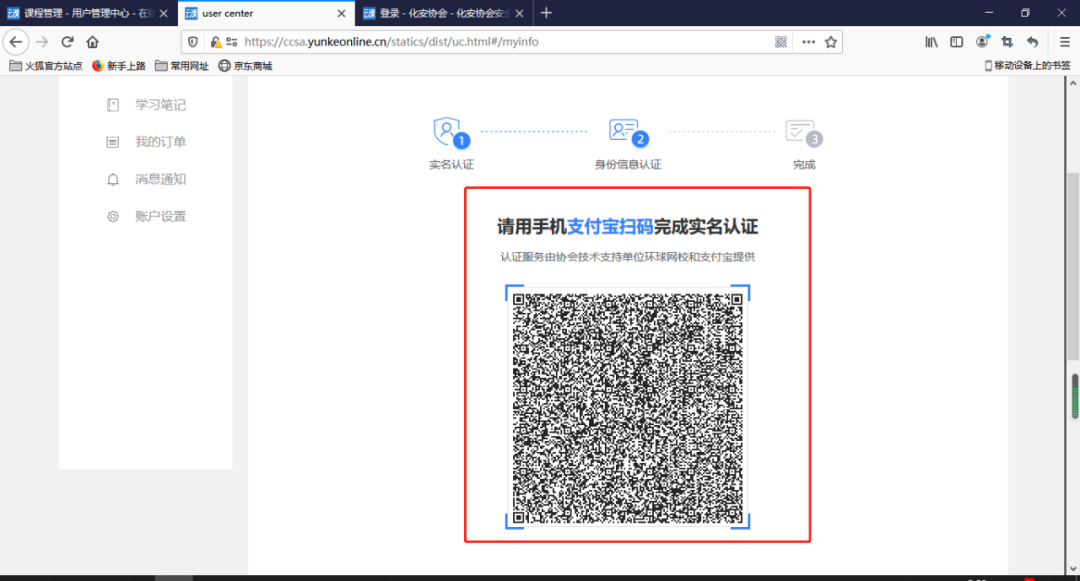The image size is (1080, 581).
Task: Switch to the 课程管理 tab
Action: [89, 13]
